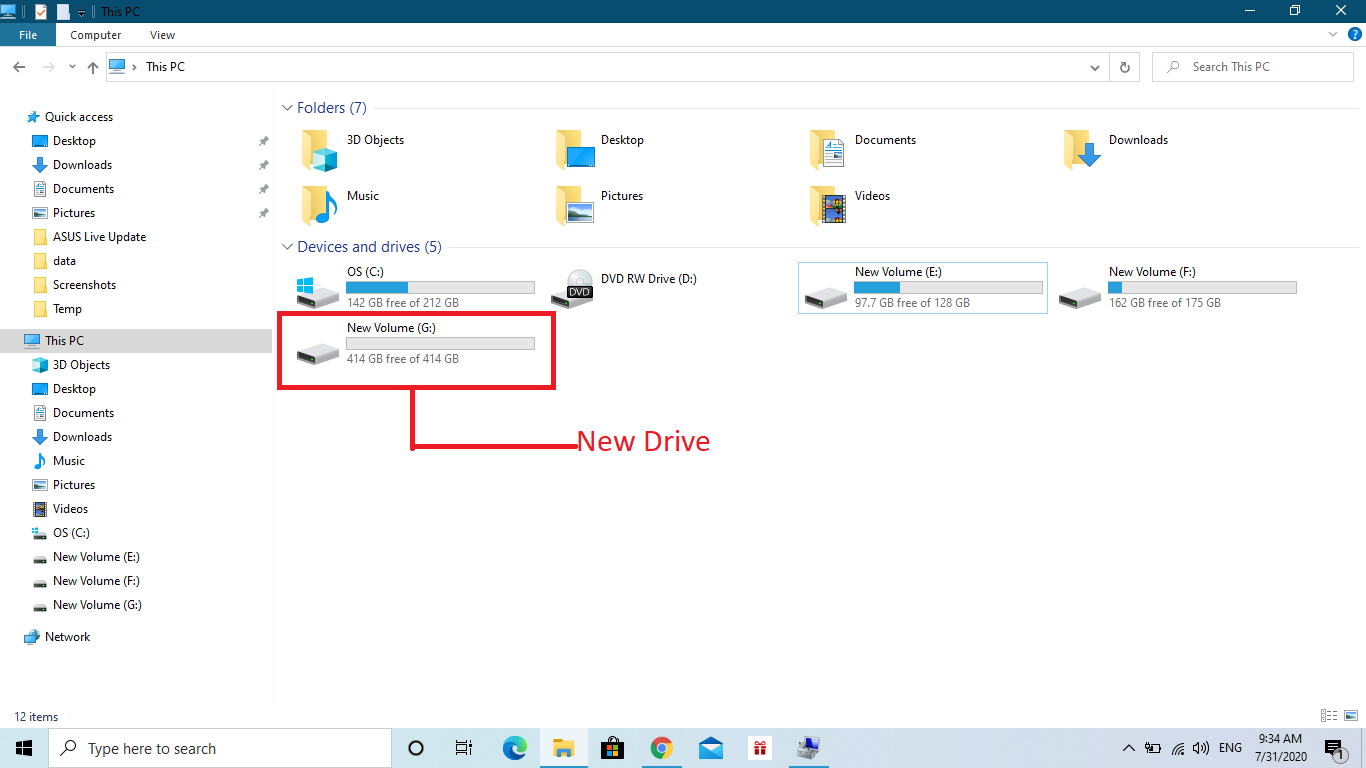The image size is (1366, 768).
Task: Open Microsoft Store from taskbar
Action: pyautogui.click(x=612, y=747)
